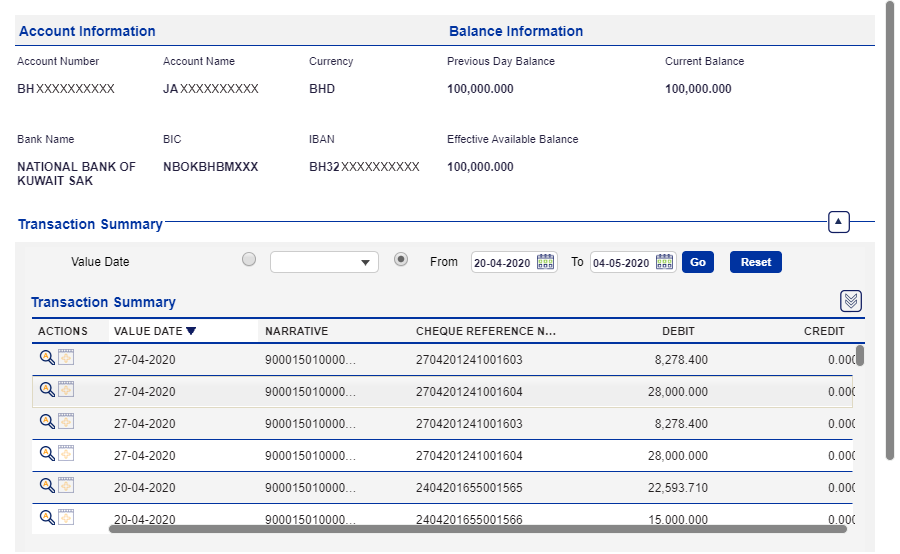Open the Value Date period dropdown

324,262
